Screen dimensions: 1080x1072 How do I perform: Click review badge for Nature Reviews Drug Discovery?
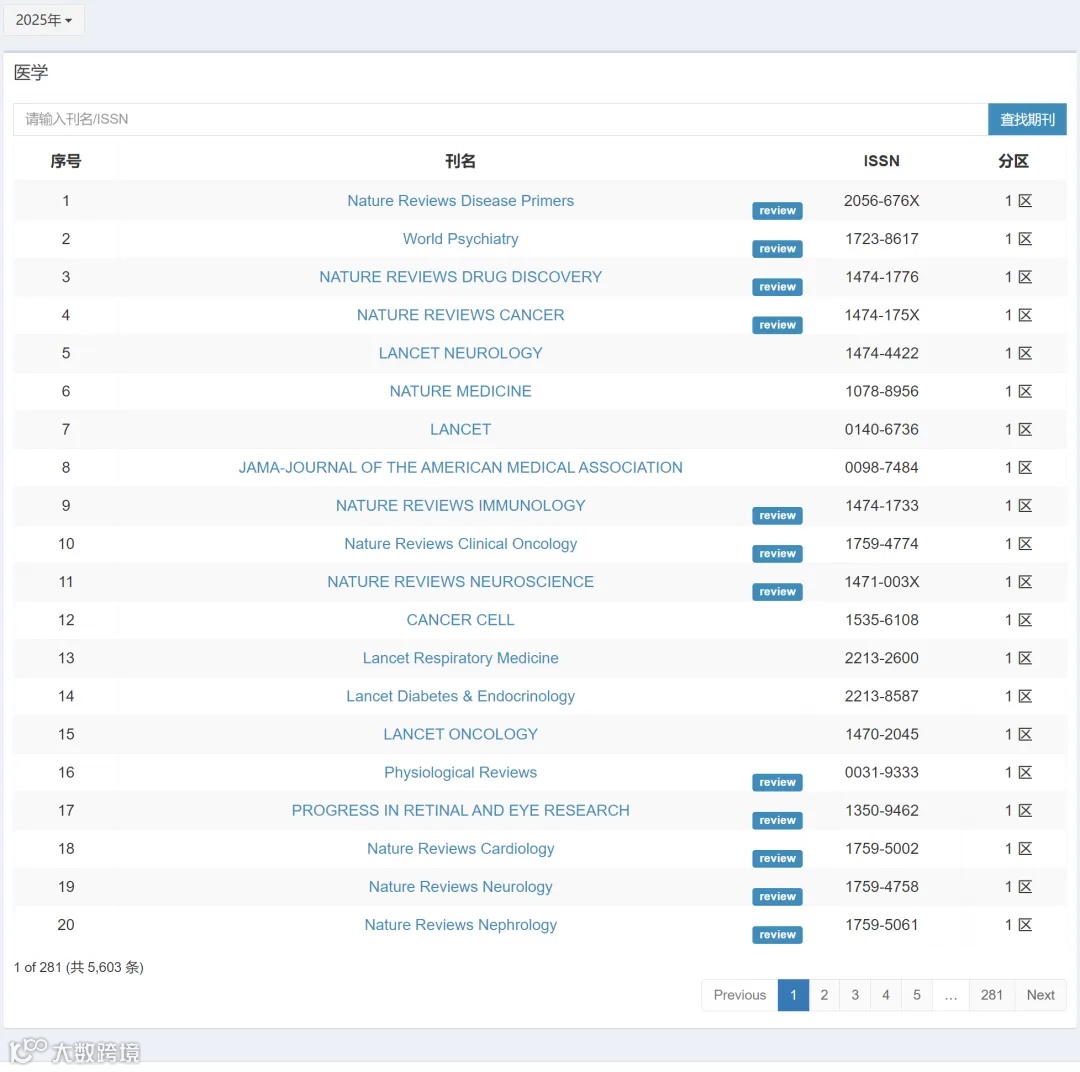tap(777, 287)
